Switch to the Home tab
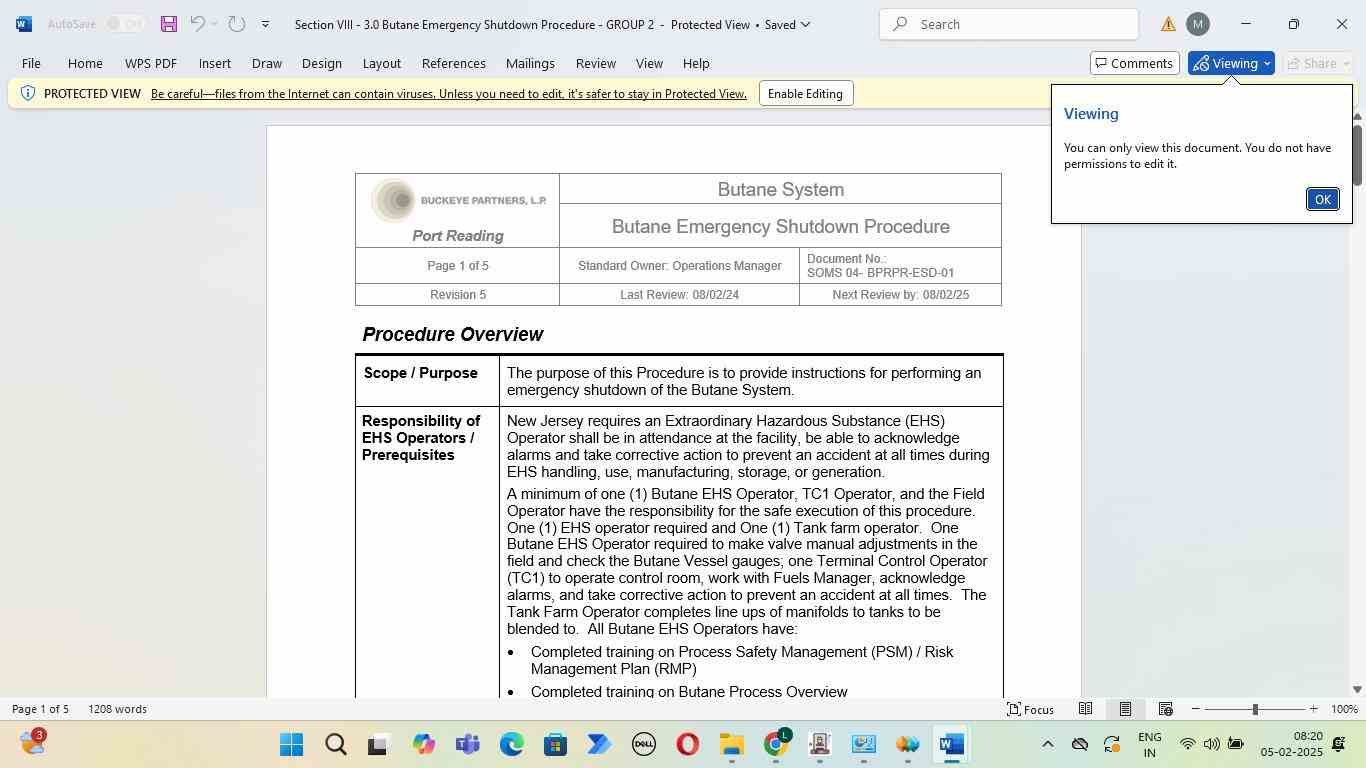This screenshot has height=768, width=1366. pos(85,63)
